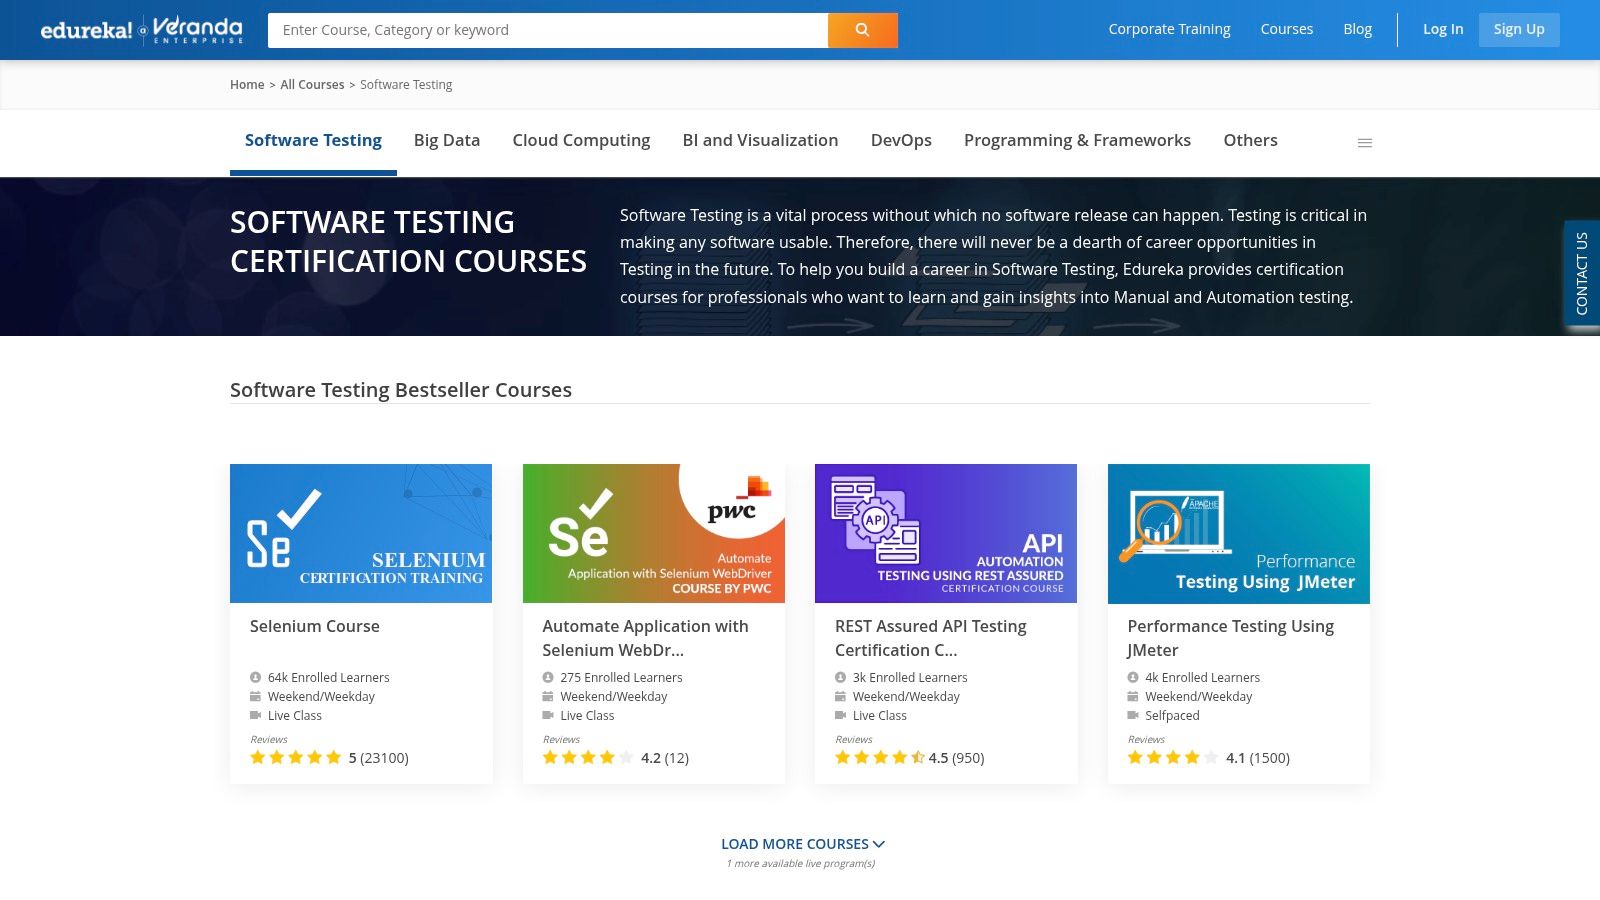Click the LOAD MORE COURSES chevron arrow
The image size is (1600, 900).
coord(879,844)
